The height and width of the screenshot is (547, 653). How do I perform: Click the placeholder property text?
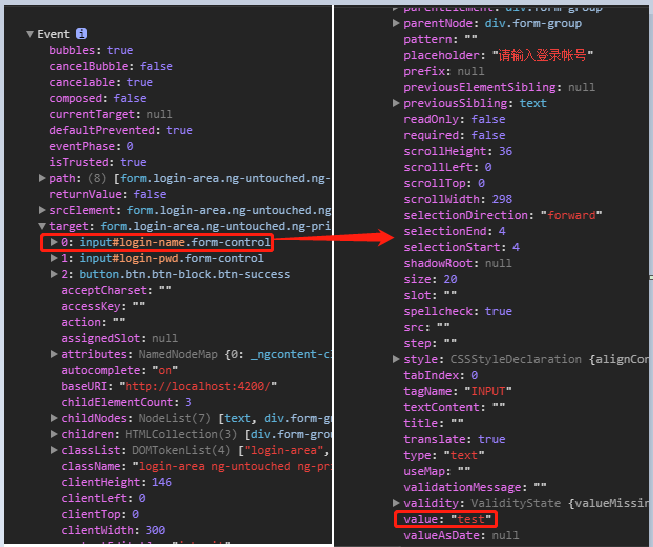(x=498, y=55)
